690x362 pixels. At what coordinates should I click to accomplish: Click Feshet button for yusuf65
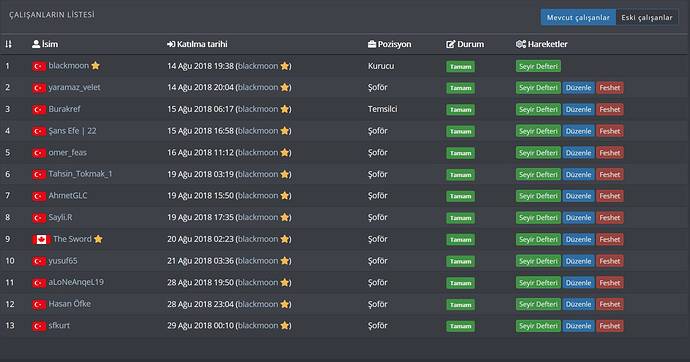[610, 261]
